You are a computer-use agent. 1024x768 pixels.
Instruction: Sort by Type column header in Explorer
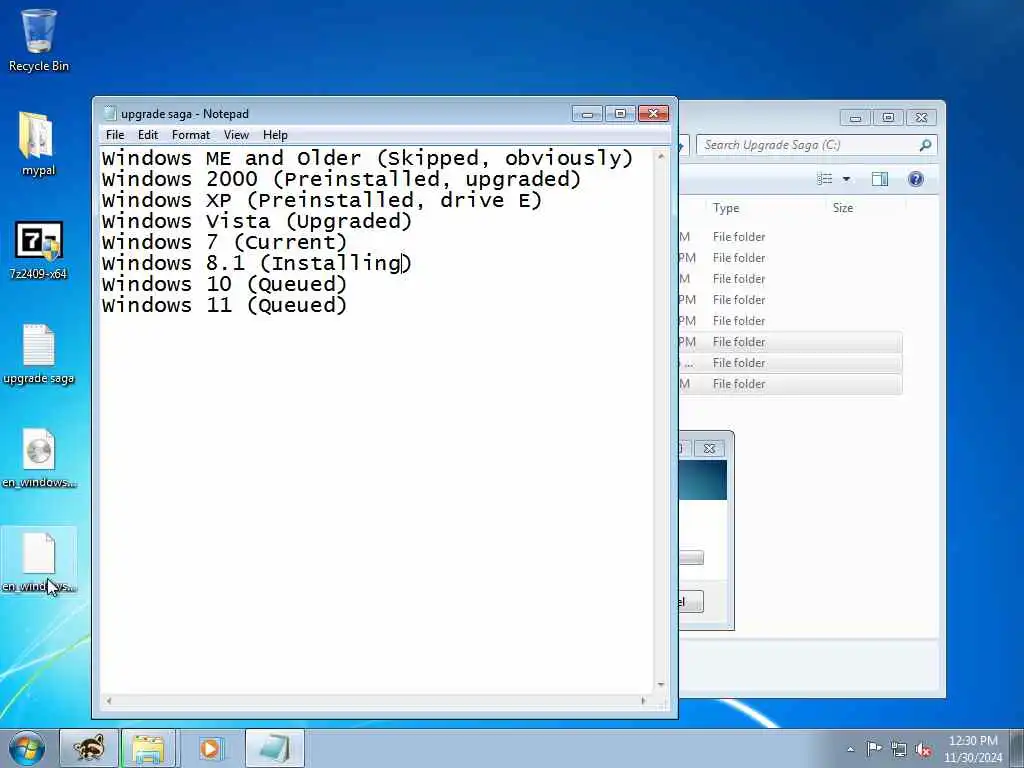pyautogui.click(x=726, y=208)
